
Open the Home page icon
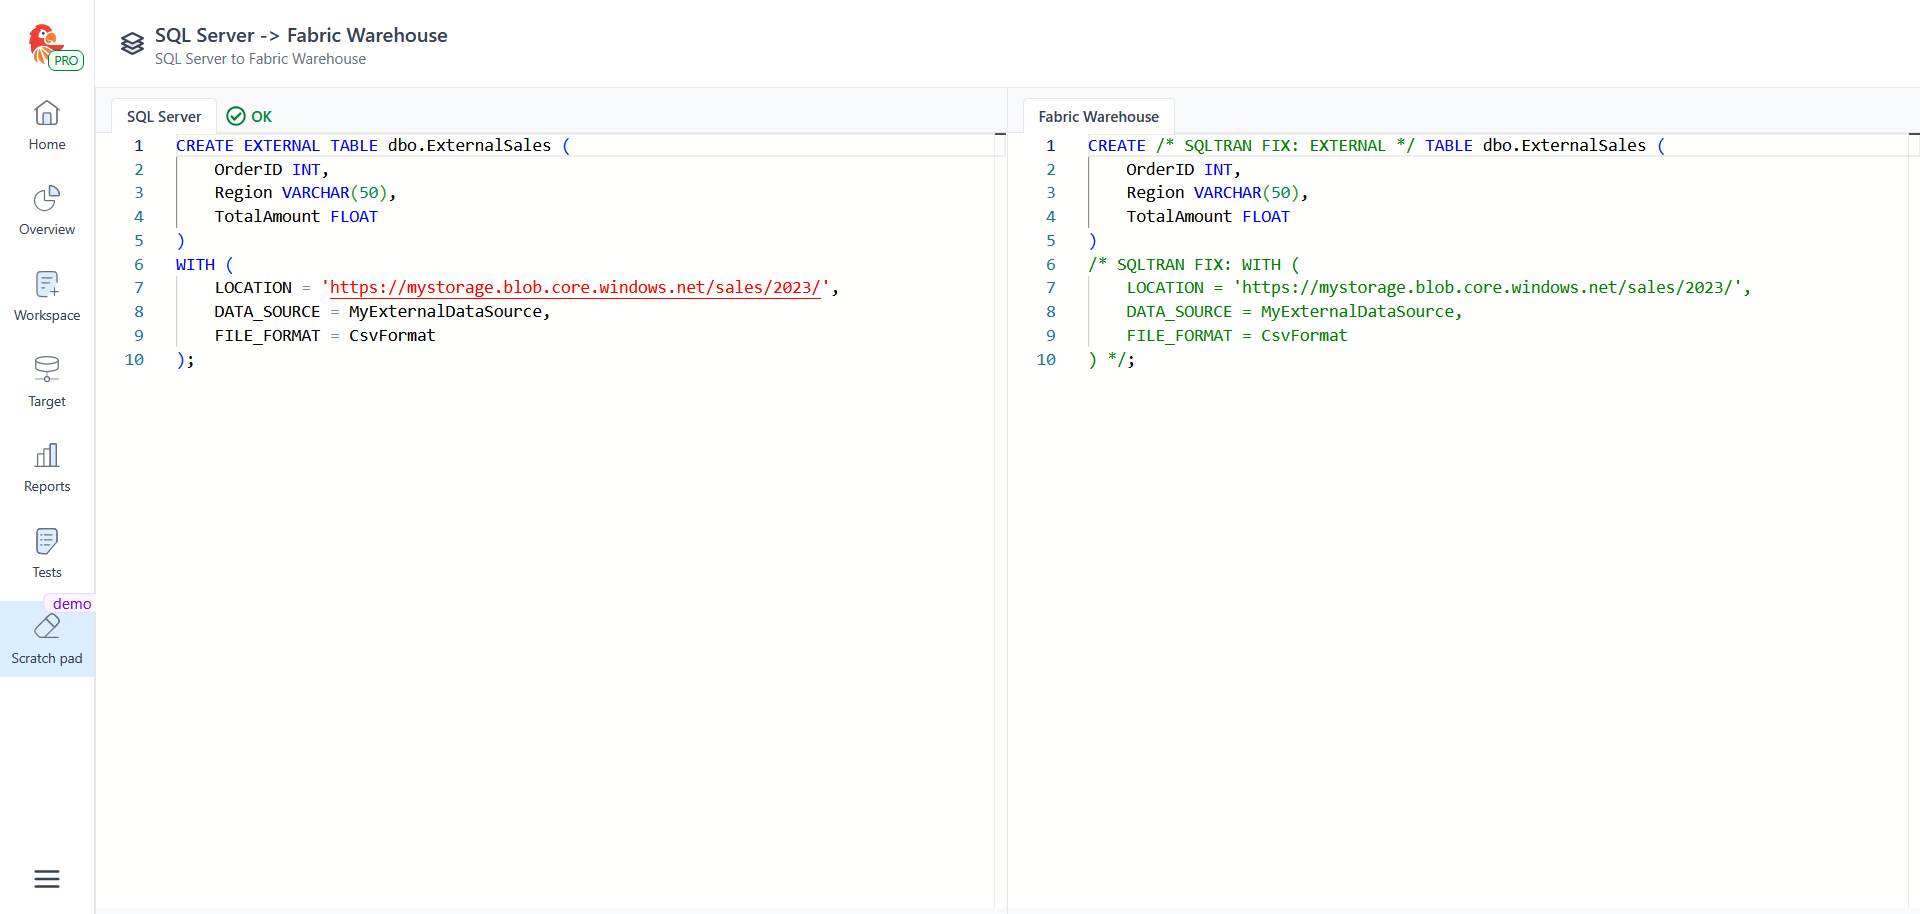pyautogui.click(x=47, y=113)
